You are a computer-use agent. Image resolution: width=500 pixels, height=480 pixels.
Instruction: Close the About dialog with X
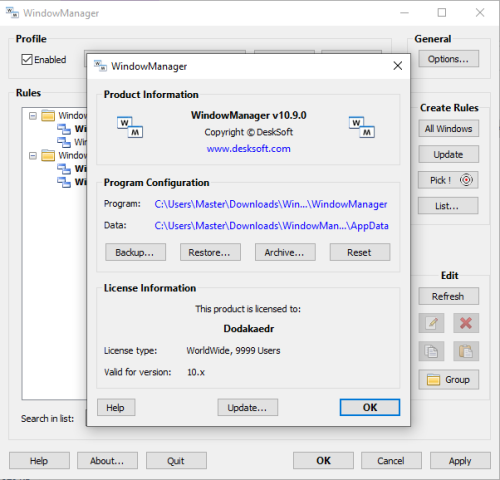tap(398, 66)
